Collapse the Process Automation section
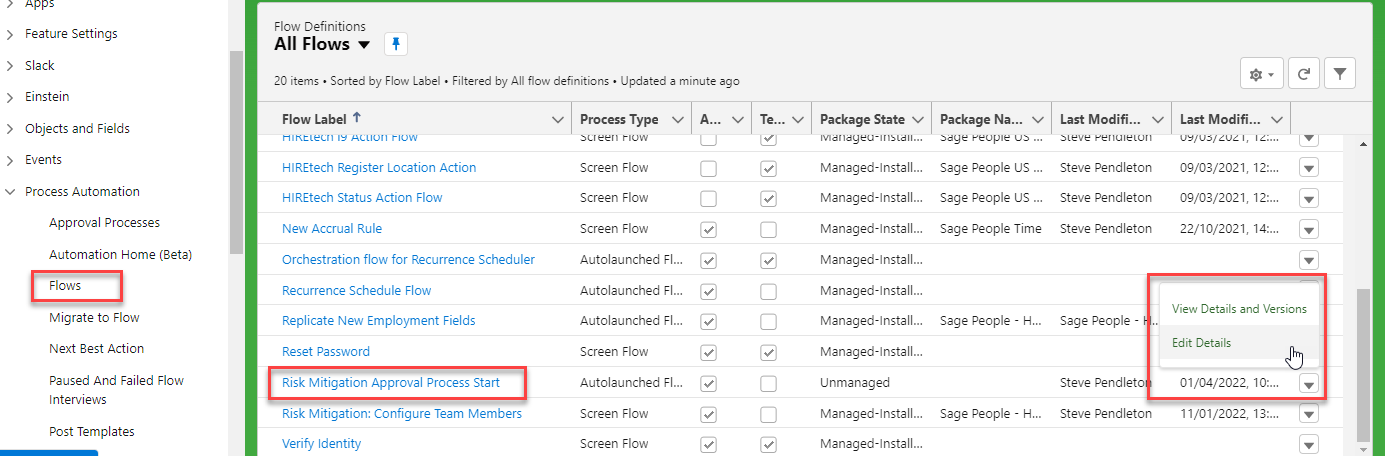The height and width of the screenshot is (456, 1385). (11, 192)
